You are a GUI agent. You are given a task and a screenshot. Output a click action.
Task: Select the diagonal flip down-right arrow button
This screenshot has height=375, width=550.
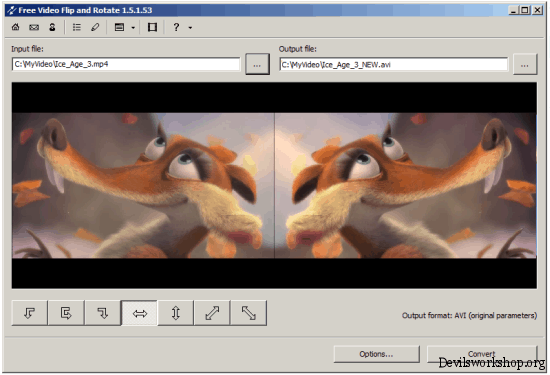pyautogui.click(x=249, y=313)
